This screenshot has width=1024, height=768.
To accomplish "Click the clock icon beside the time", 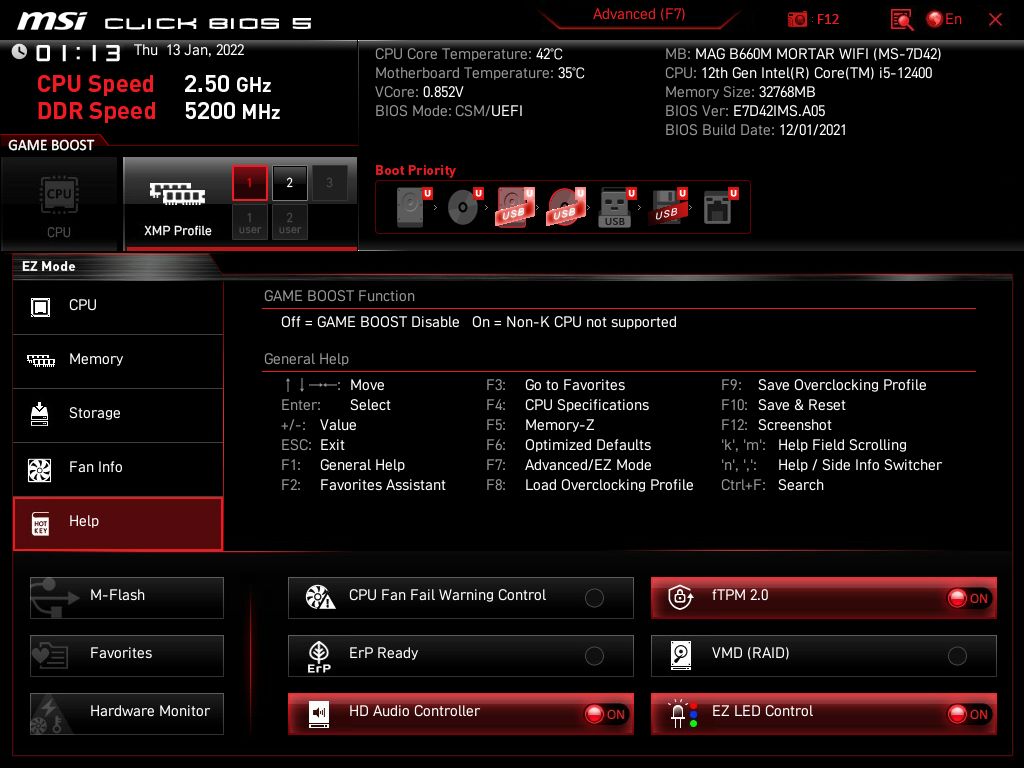I will (19, 52).
